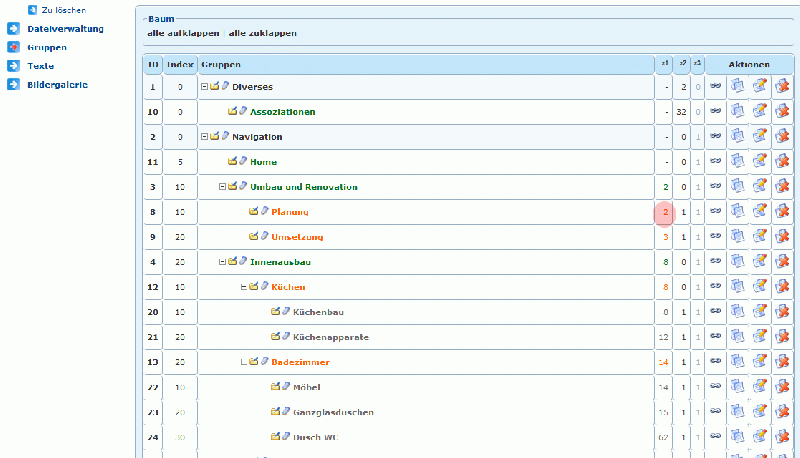Select the Dusch WC group name
The image size is (800, 458).
click(315, 437)
